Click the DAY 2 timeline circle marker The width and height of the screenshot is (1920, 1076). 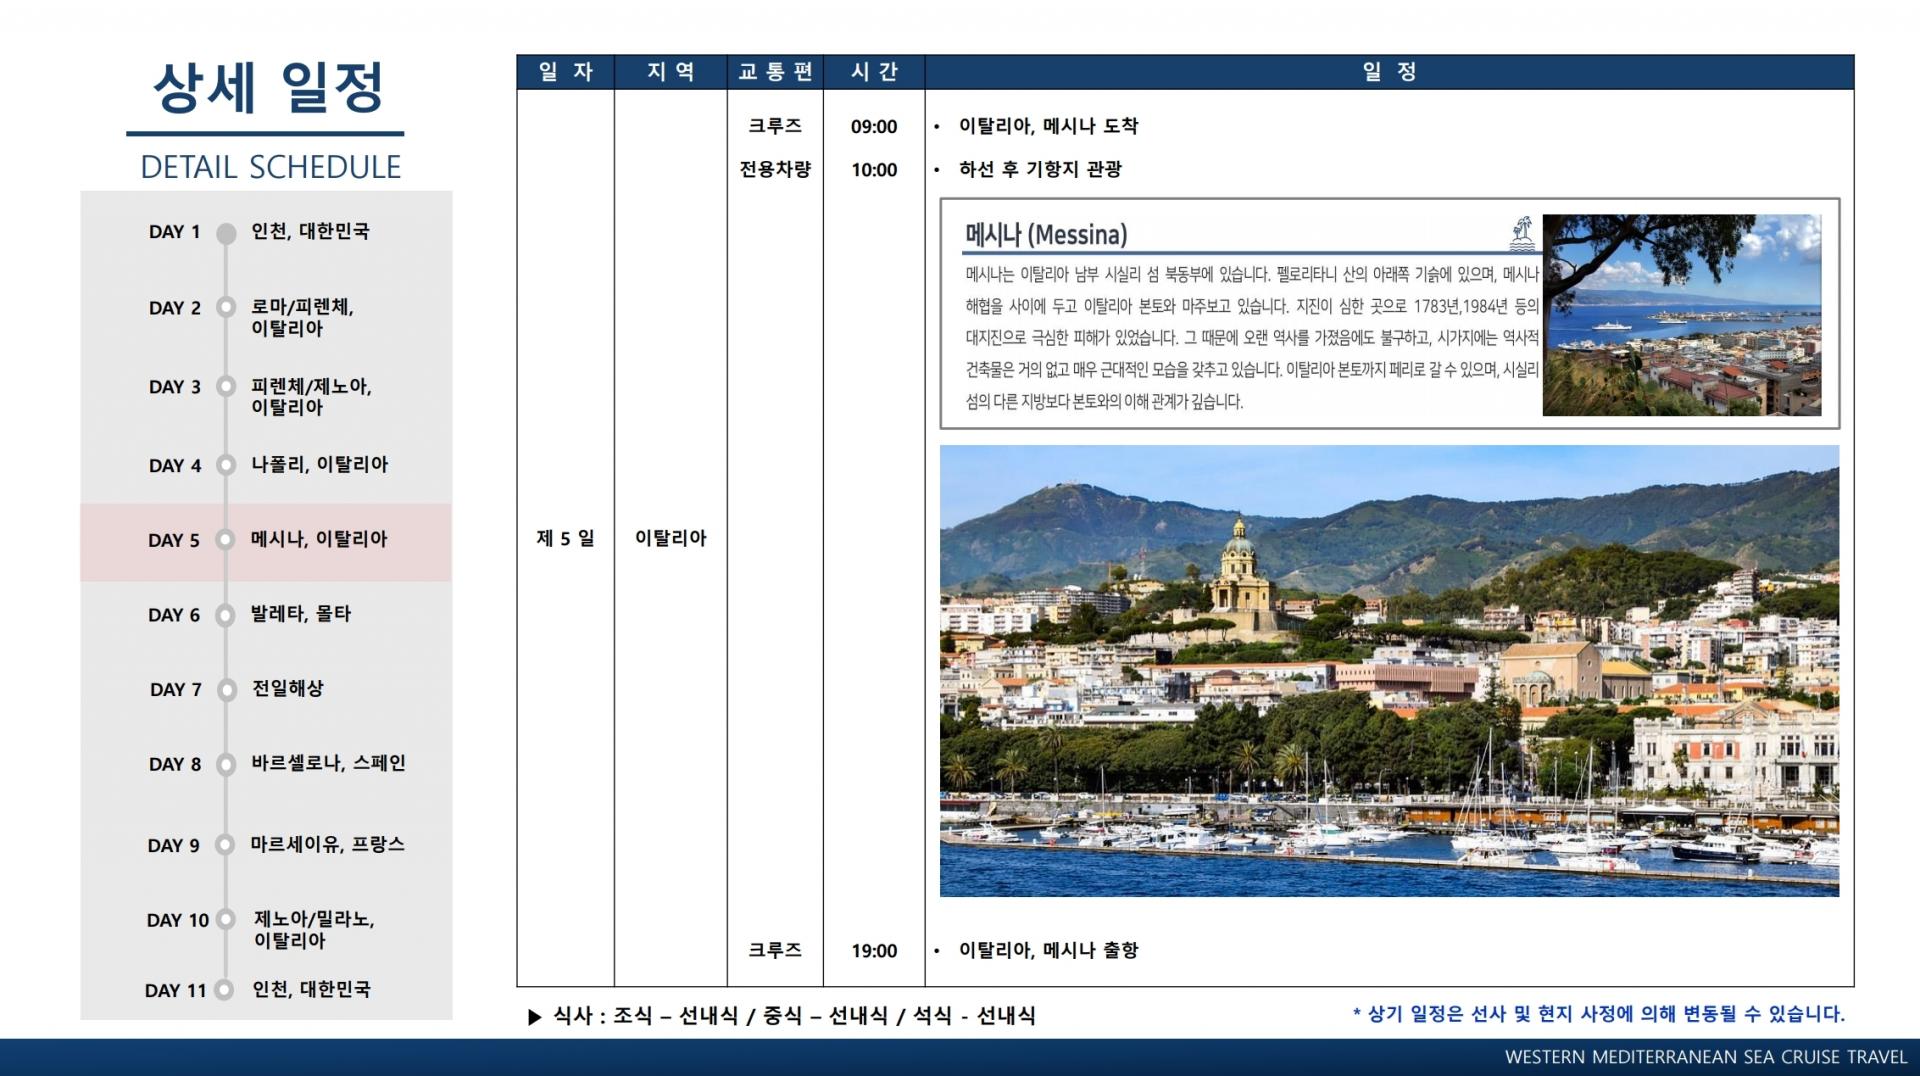(x=227, y=307)
